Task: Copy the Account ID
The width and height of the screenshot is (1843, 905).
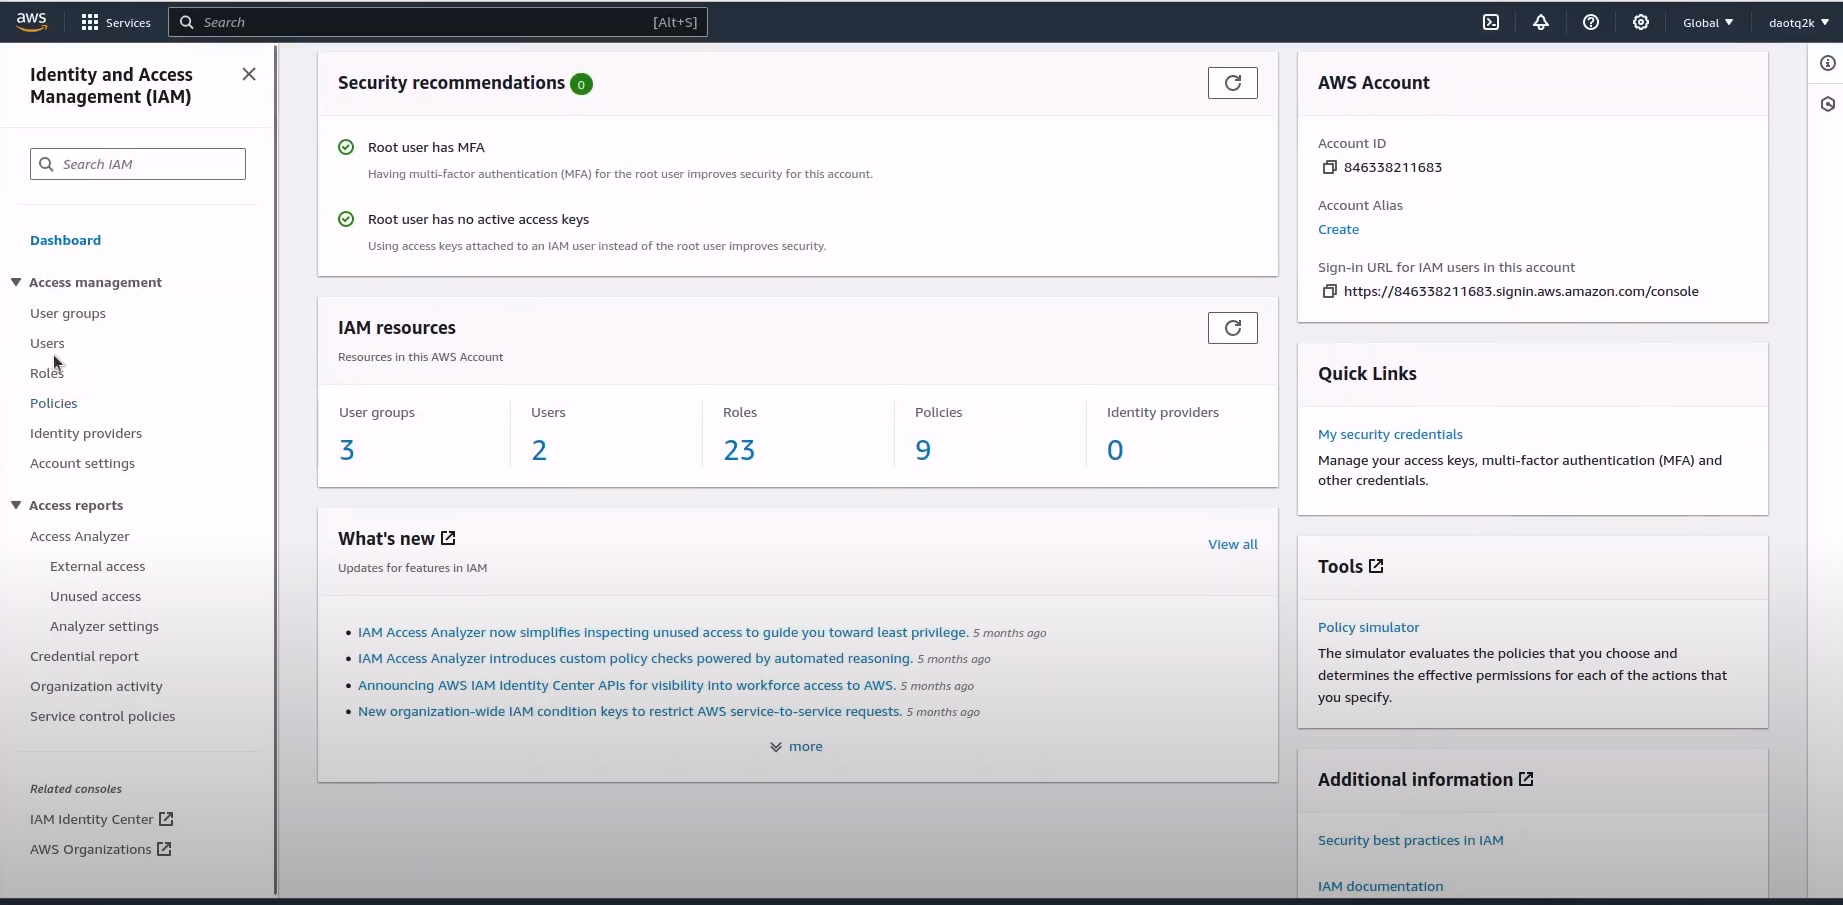Action: point(1329,167)
